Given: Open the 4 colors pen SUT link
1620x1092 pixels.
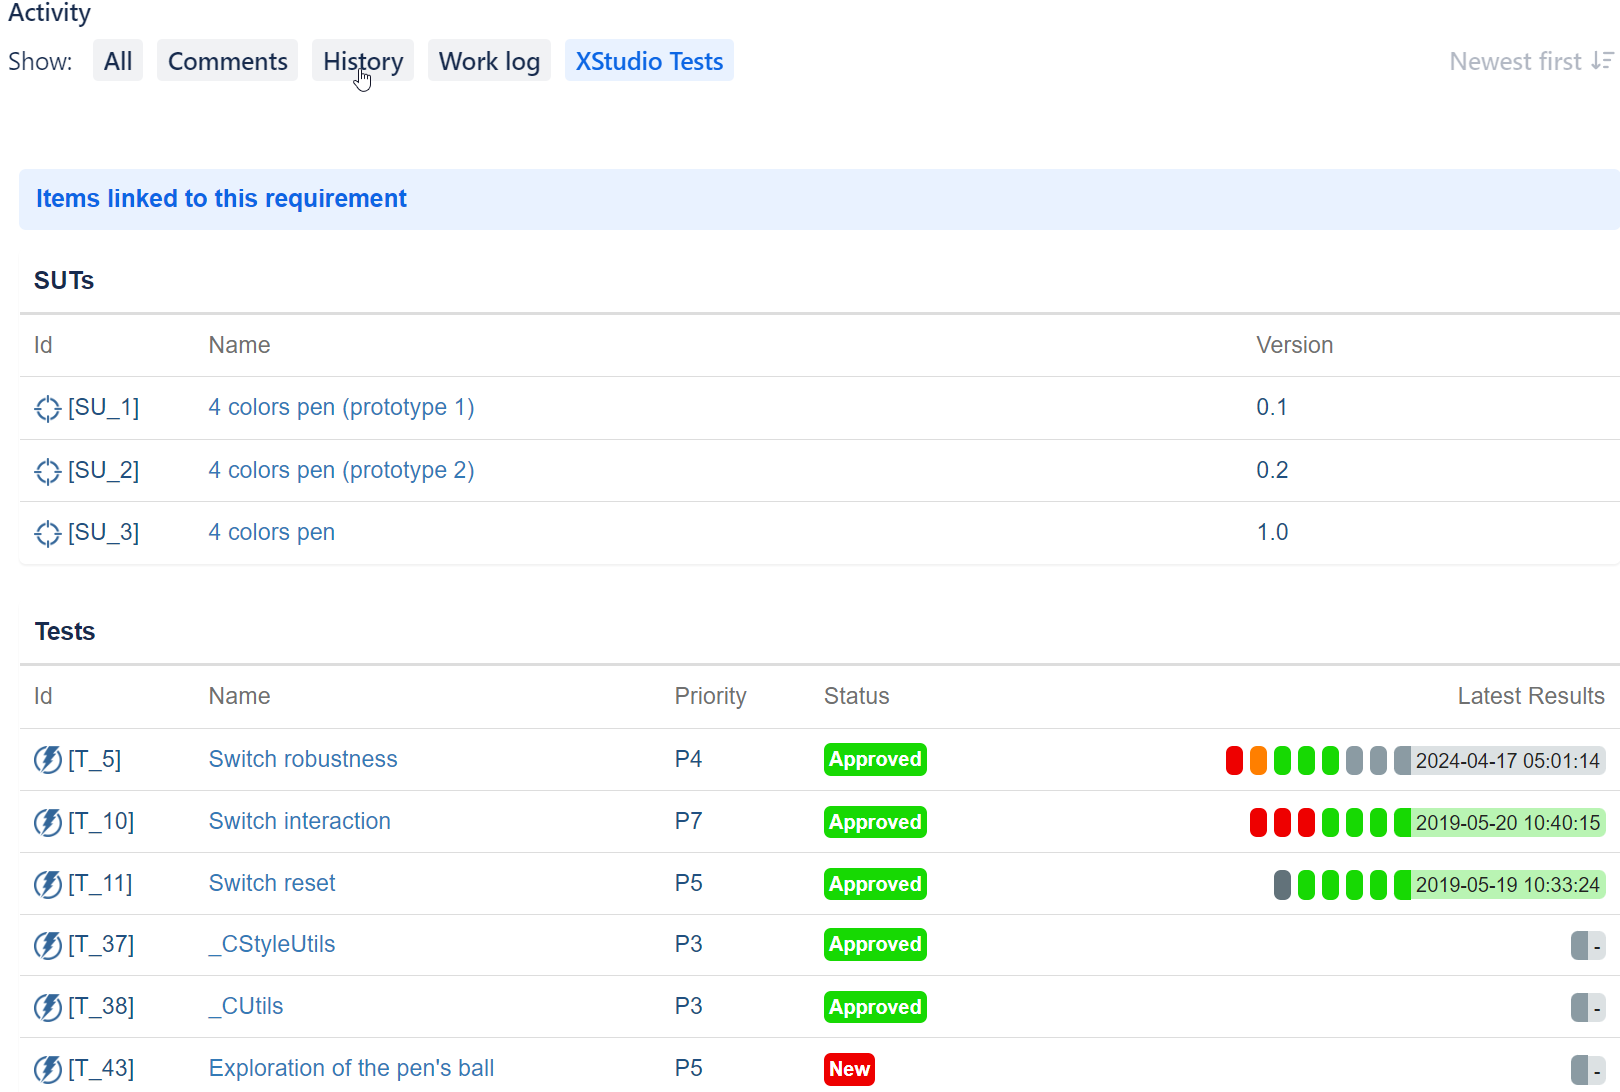Looking at the screenshot, I should [x=271, y=532].
